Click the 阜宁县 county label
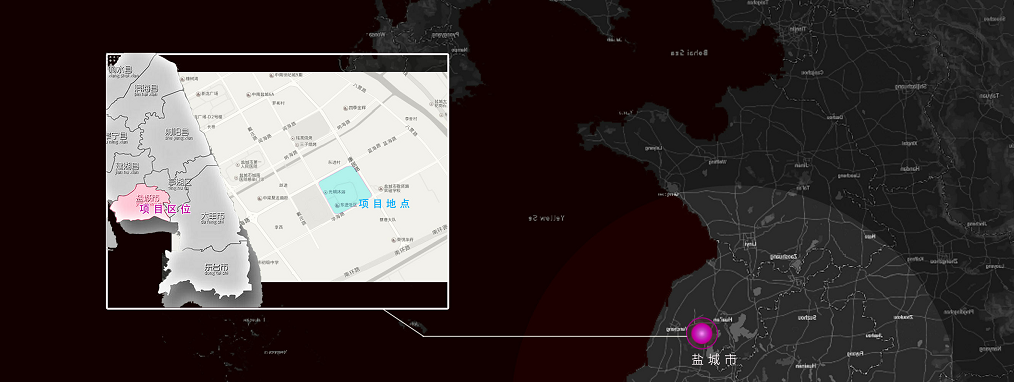1014x382 pixels. 116,138
